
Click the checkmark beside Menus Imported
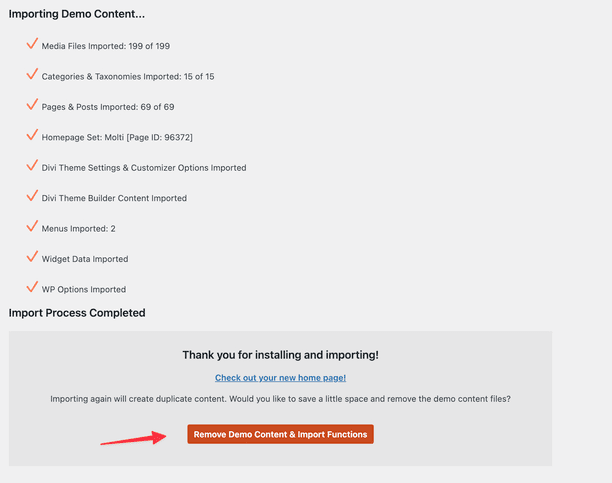(x=32, y=226)
